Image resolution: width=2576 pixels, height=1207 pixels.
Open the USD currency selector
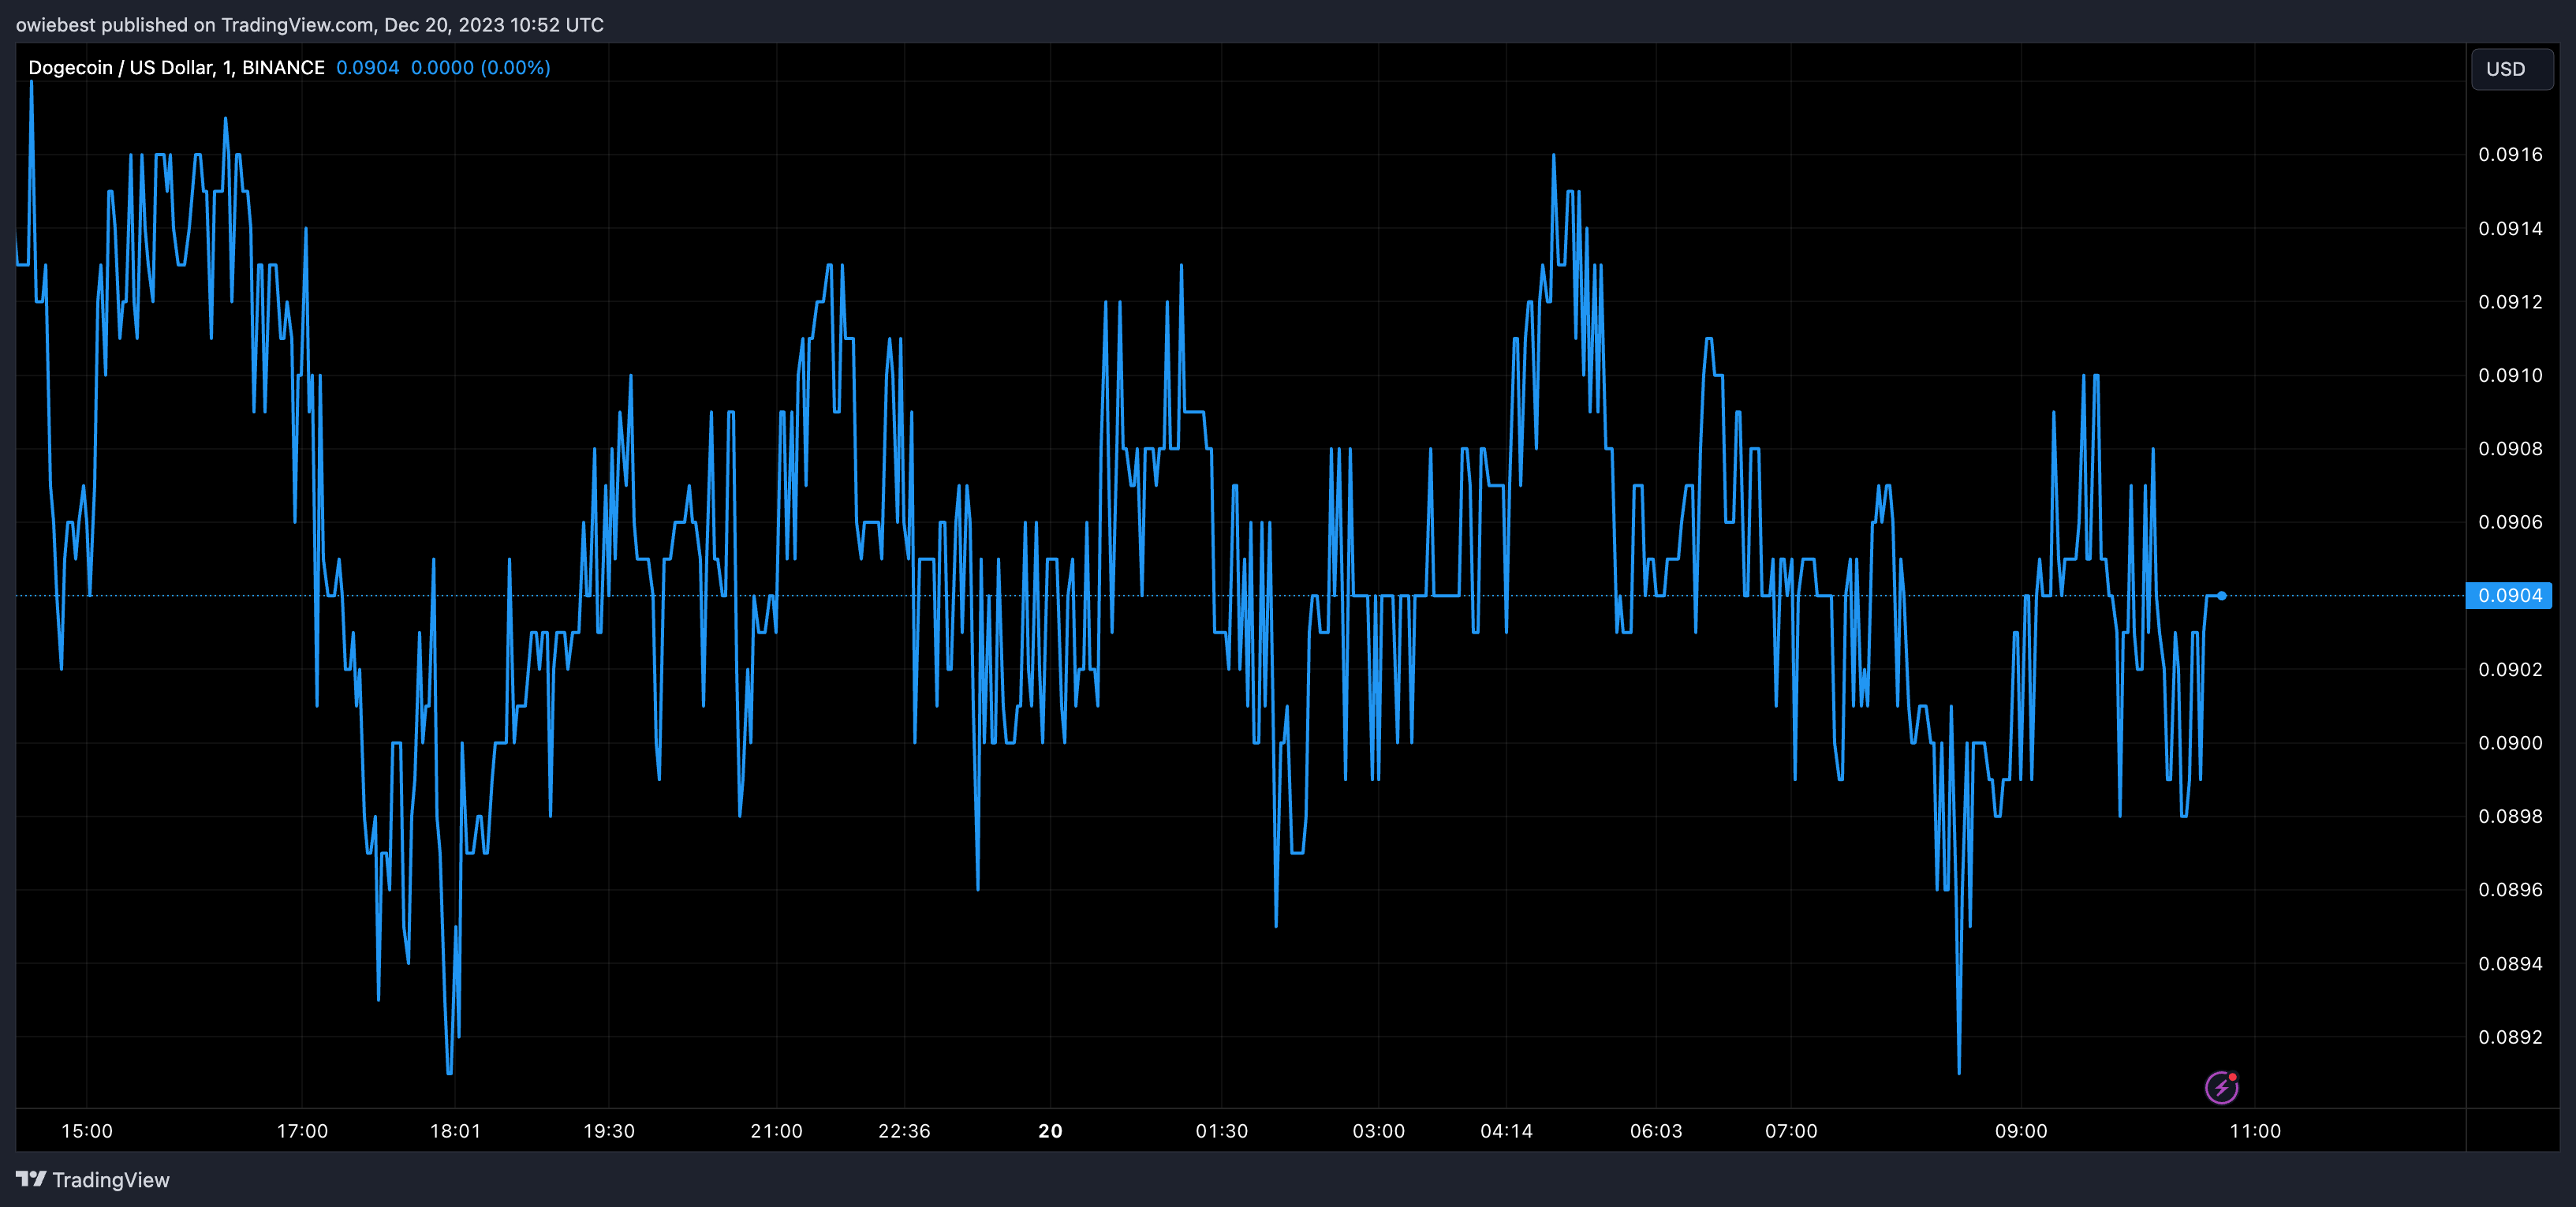pos(2511,69)
